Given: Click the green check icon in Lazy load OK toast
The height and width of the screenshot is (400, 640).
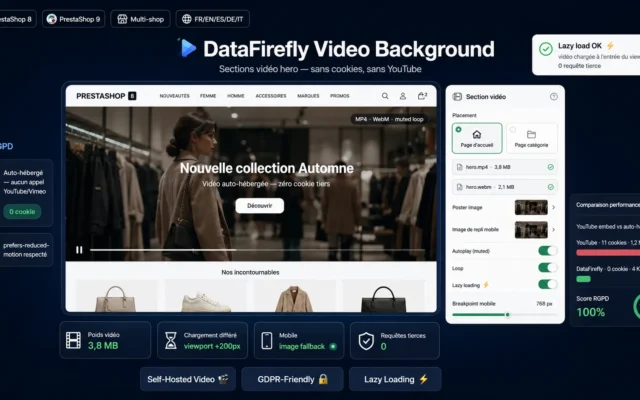Looking at the screenshot, I should (546, 49).
